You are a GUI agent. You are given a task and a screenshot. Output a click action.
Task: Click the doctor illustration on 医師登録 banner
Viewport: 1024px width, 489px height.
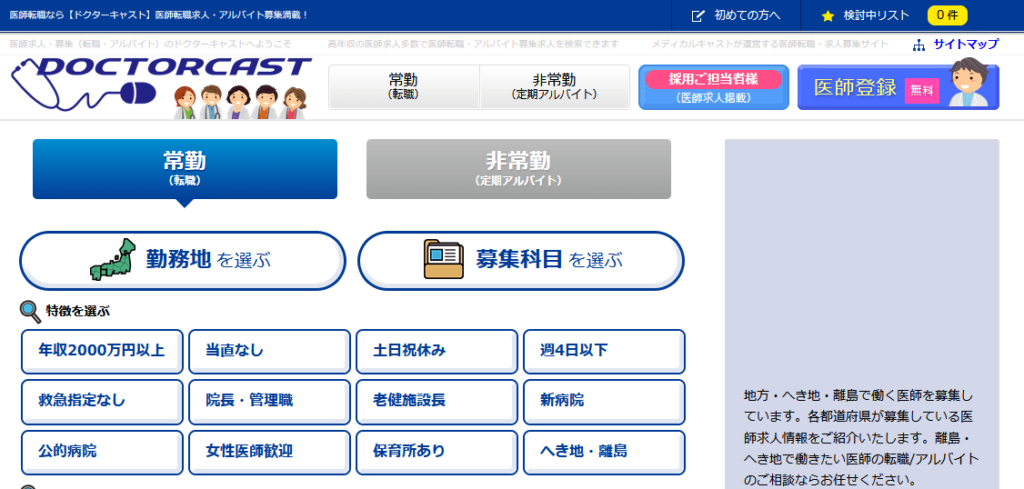coord(968,83)
